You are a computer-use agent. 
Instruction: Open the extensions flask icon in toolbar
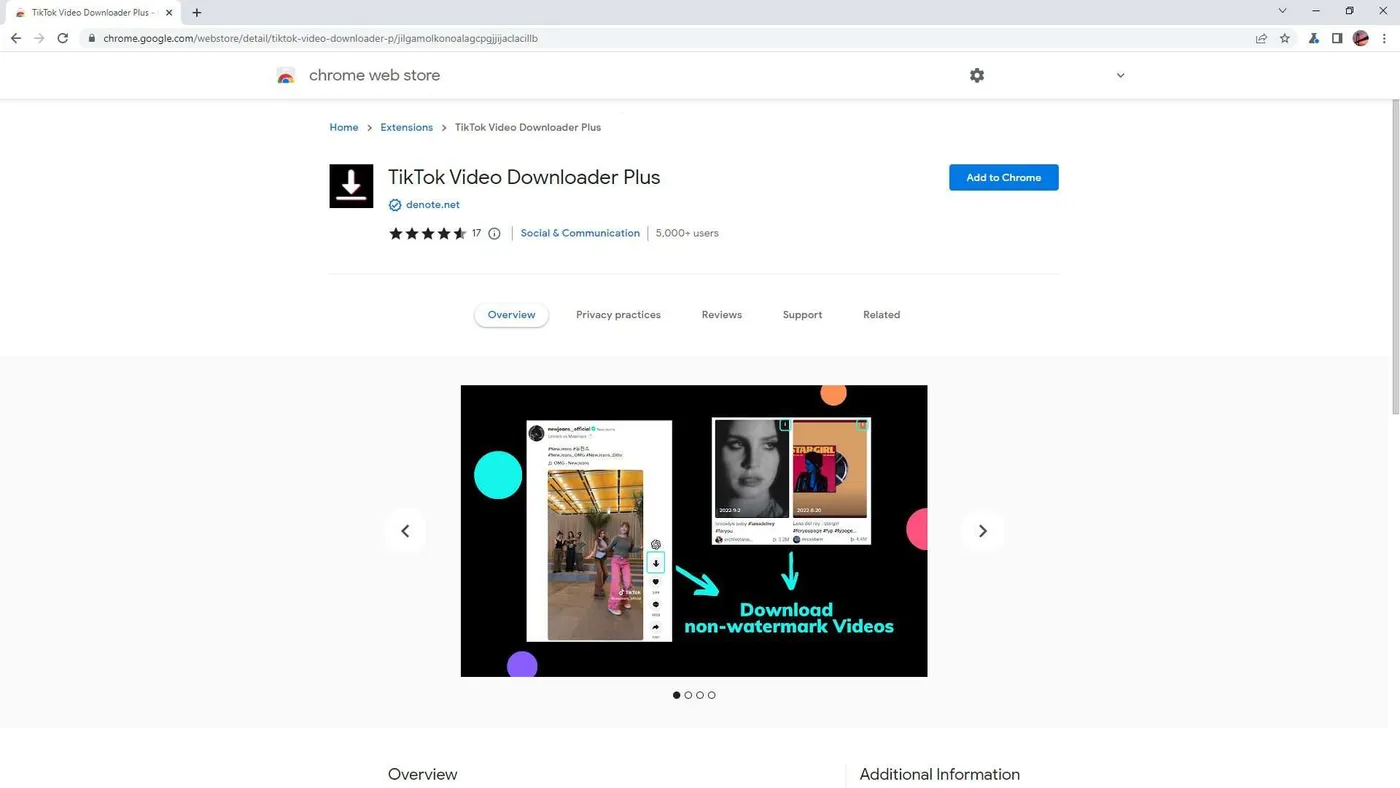tap(1314, 38)
